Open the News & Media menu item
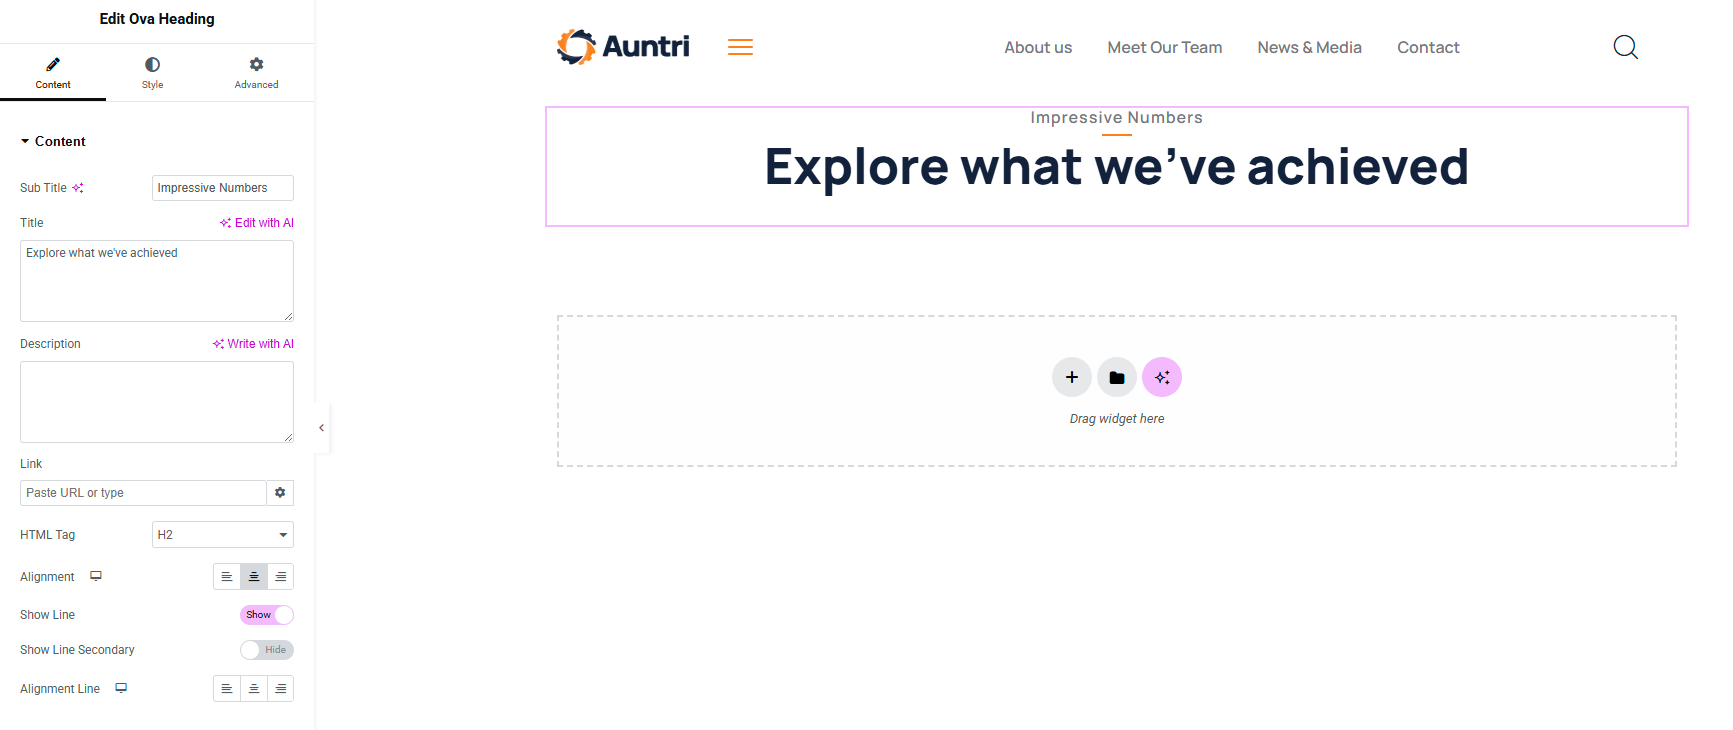This screenshot has height=730, width=1733. coord(1309,47)
